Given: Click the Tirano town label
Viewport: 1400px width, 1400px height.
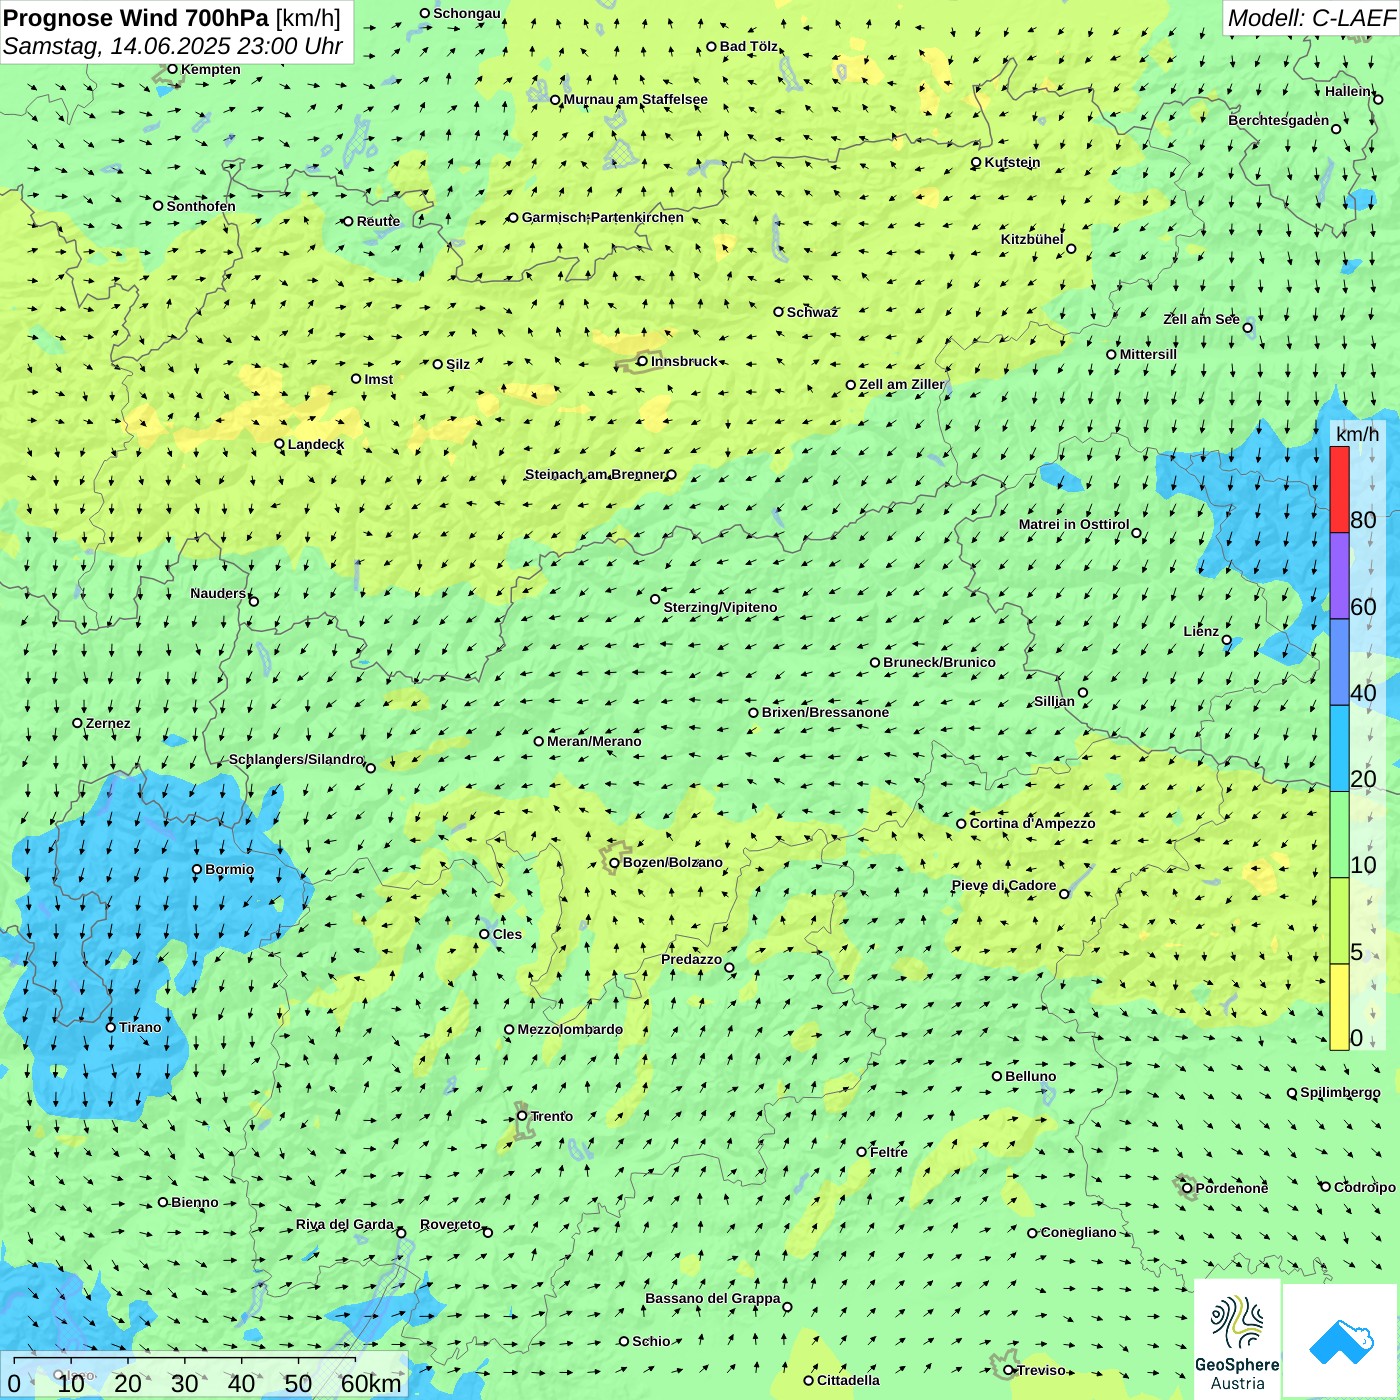Looking at the screenshot, I should pyautogui.click(x=140, y=1027).
